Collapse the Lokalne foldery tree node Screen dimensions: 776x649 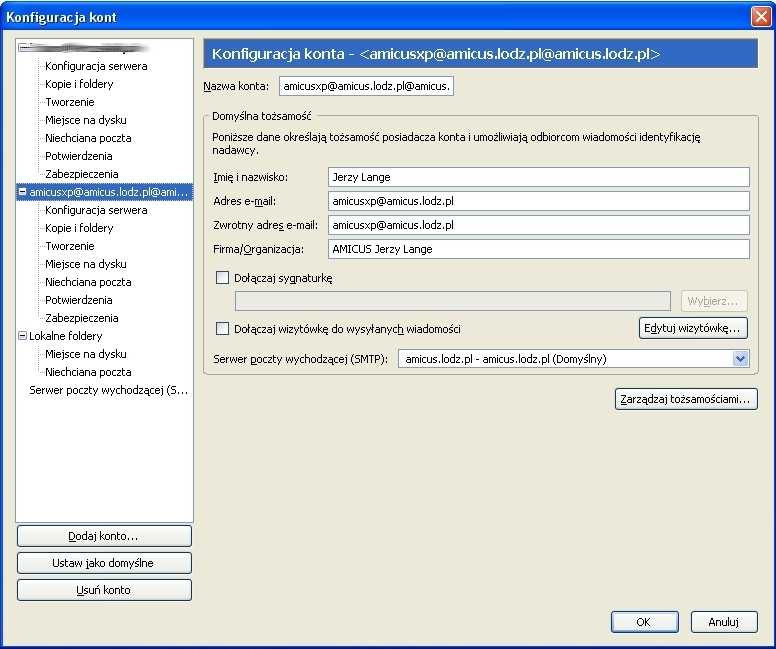[x=23, y=336]
